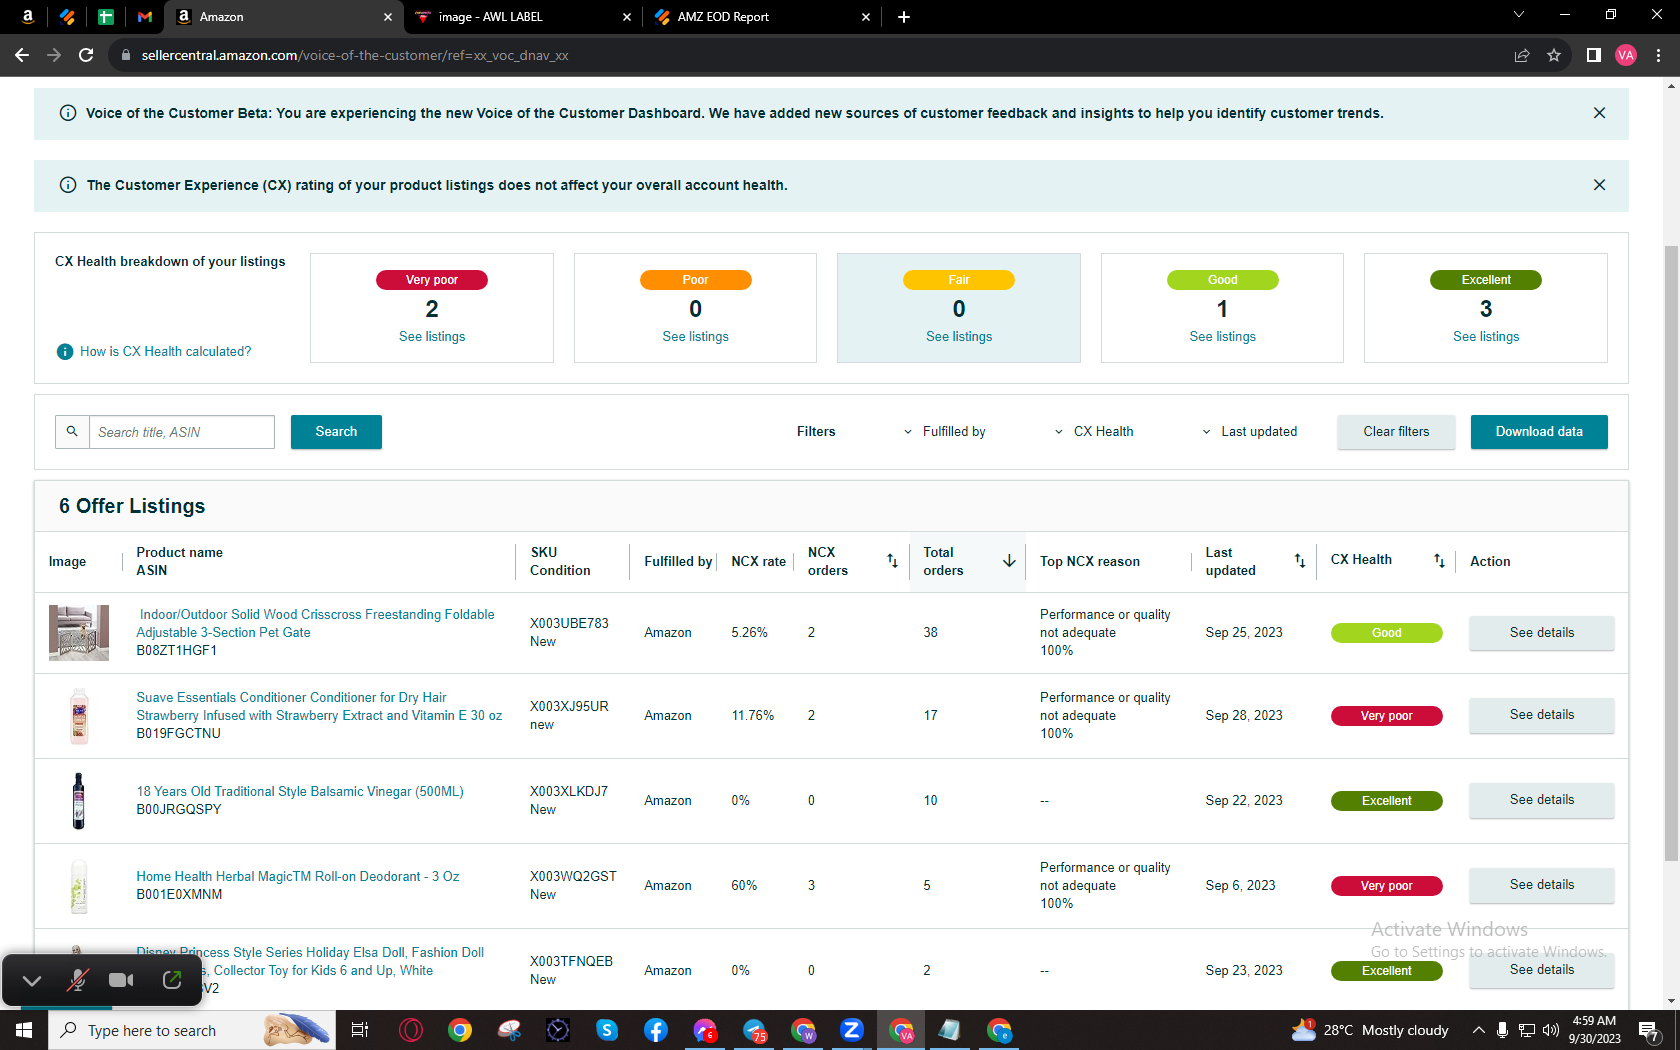Switch to the image - AWL LABEL tab
This screenshot has height=1050, width=1680.
coord(522,17)
